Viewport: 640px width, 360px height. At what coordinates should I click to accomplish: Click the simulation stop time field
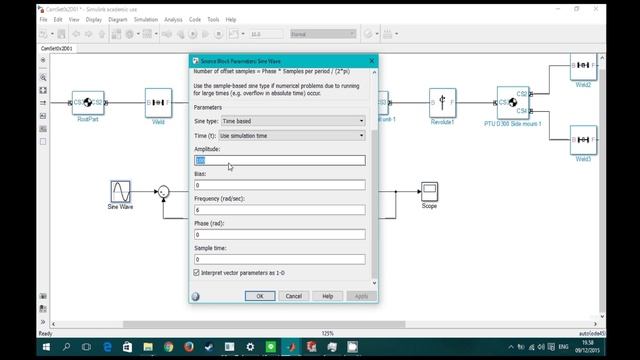point(266,34)
